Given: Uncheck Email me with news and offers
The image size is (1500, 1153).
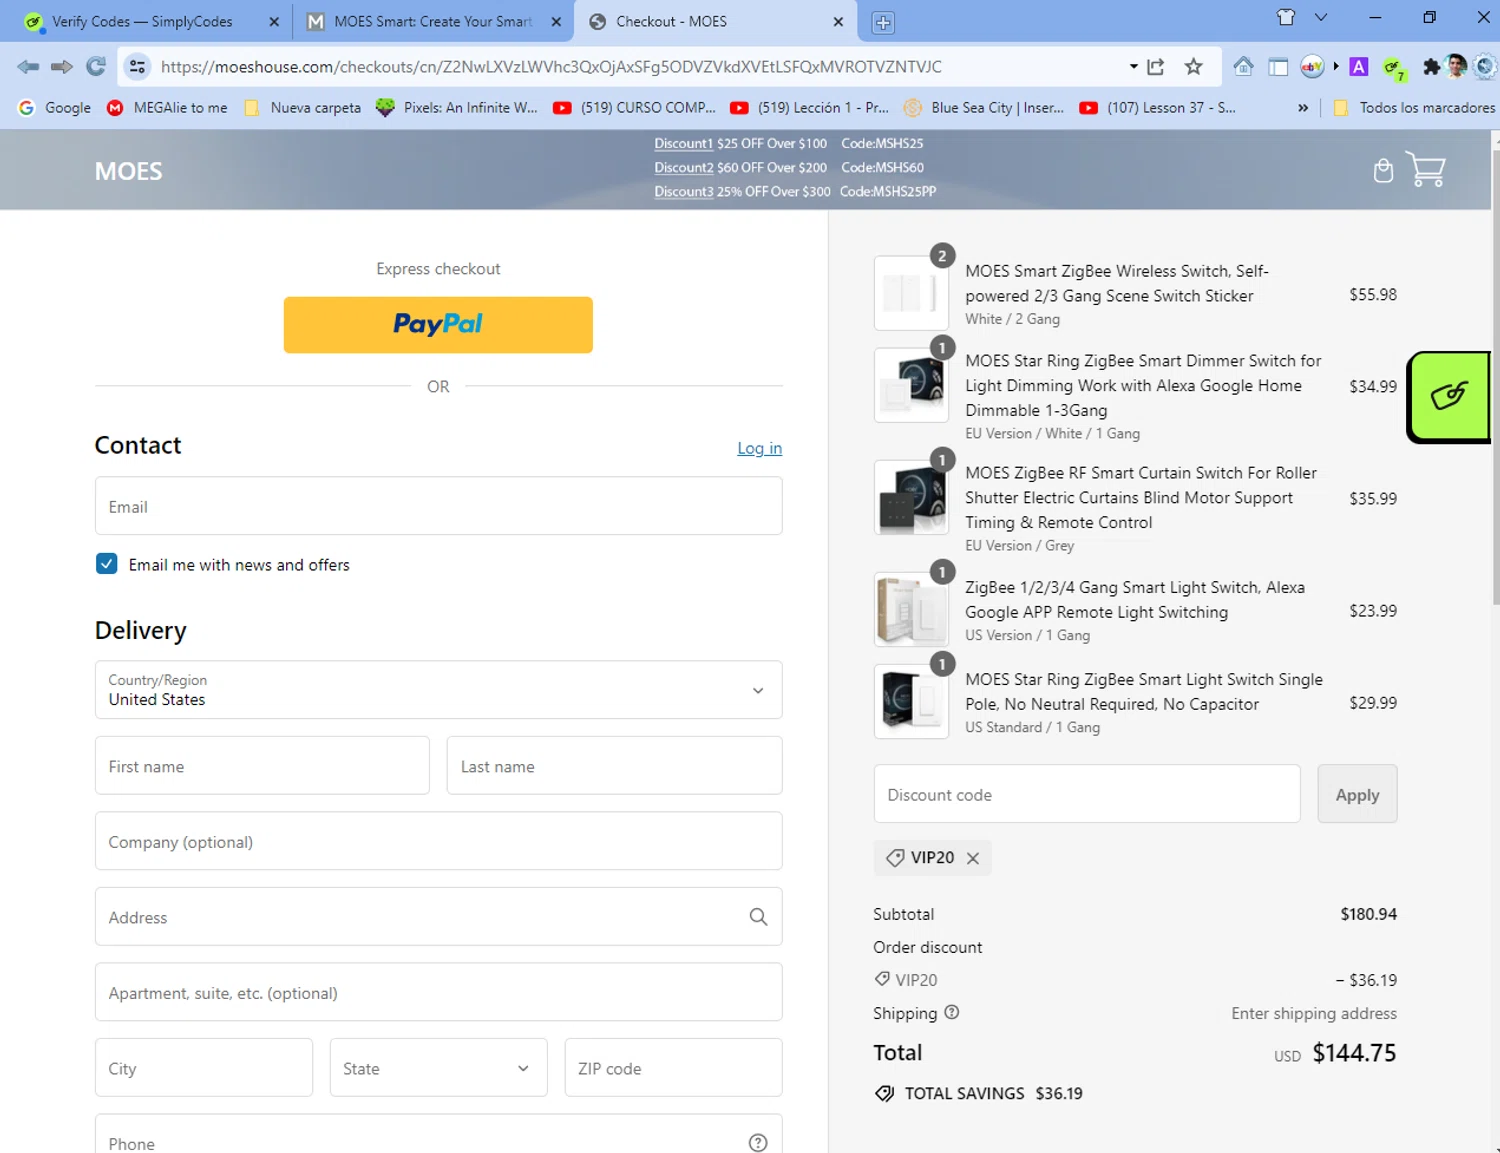Looking at the screenshot, I should coord(107,564).
